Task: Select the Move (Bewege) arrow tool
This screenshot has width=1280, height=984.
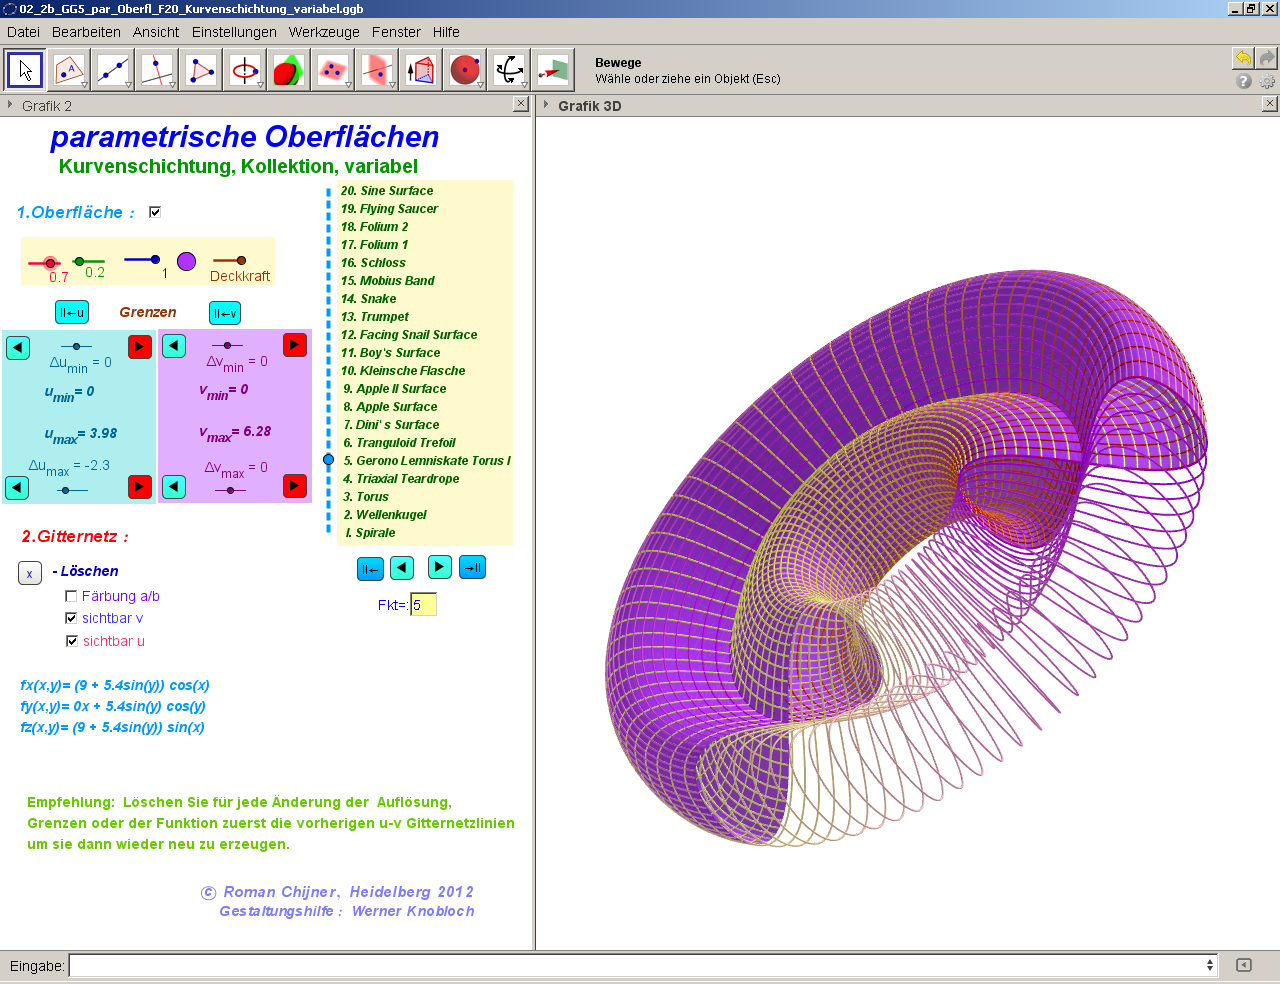Action: pos(25,70)
